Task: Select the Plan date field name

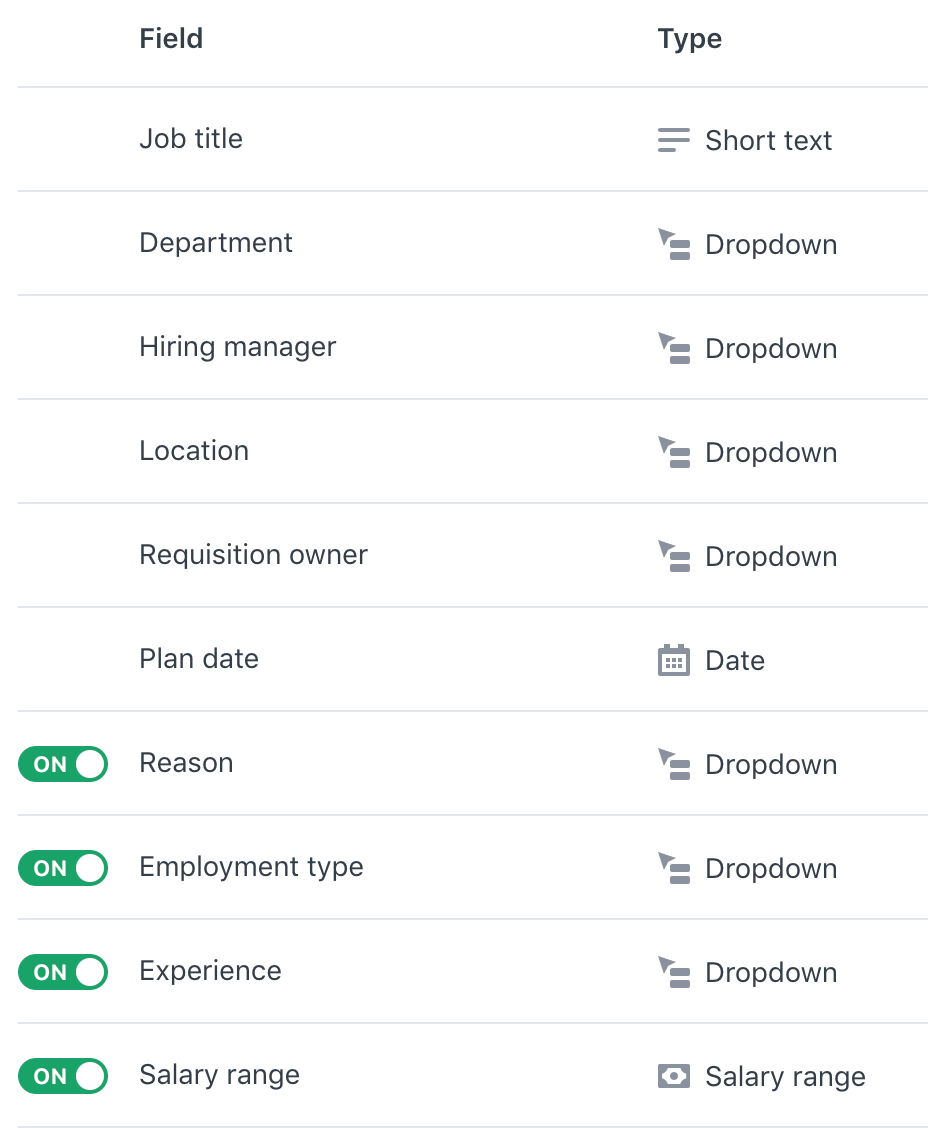Action: pyautogui.click(x=199, y=659)
